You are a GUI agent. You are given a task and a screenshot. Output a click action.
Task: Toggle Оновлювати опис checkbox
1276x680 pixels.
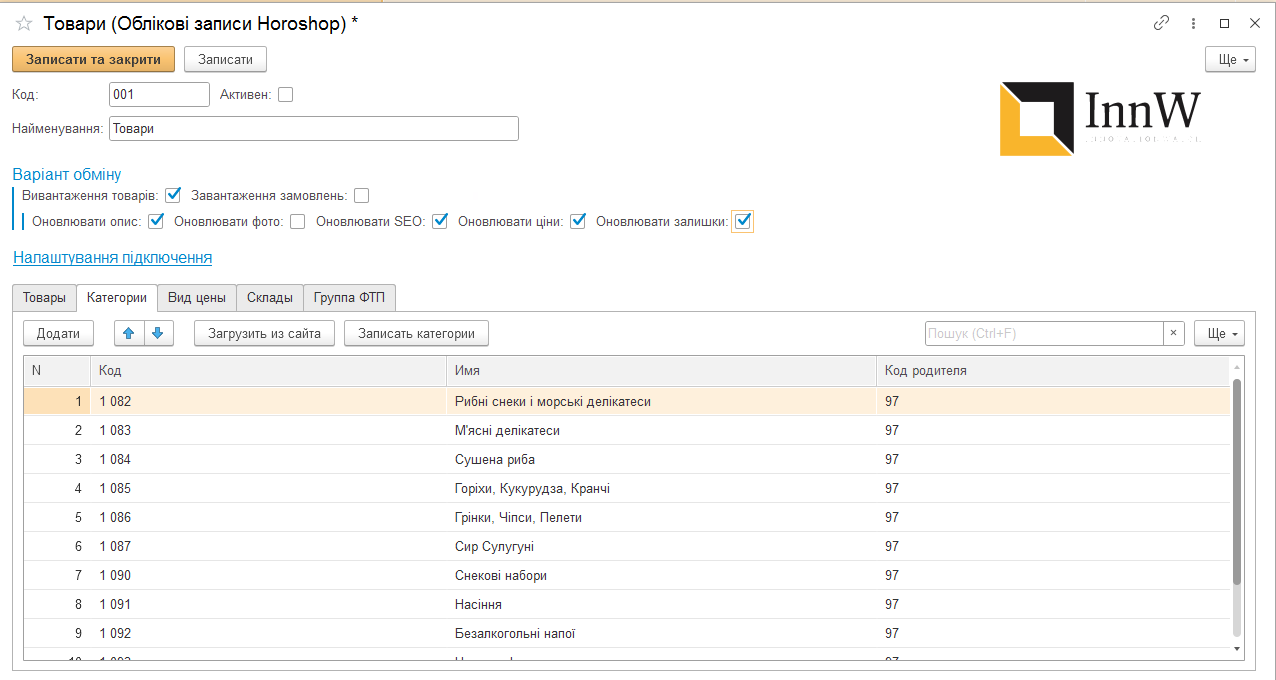tap(156, 221)
